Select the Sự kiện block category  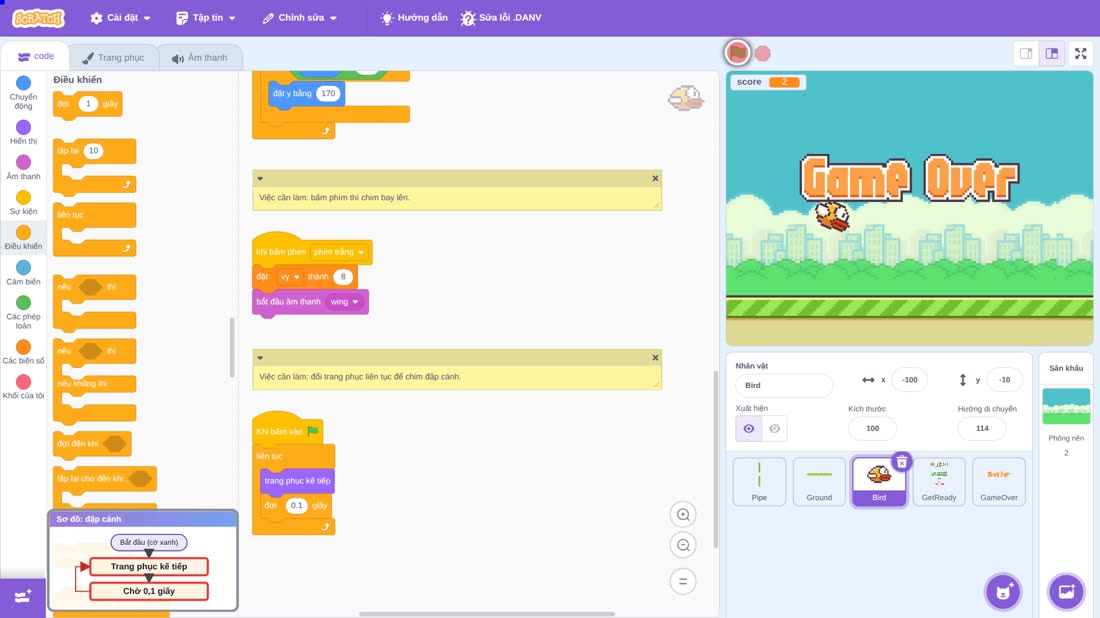23,202
